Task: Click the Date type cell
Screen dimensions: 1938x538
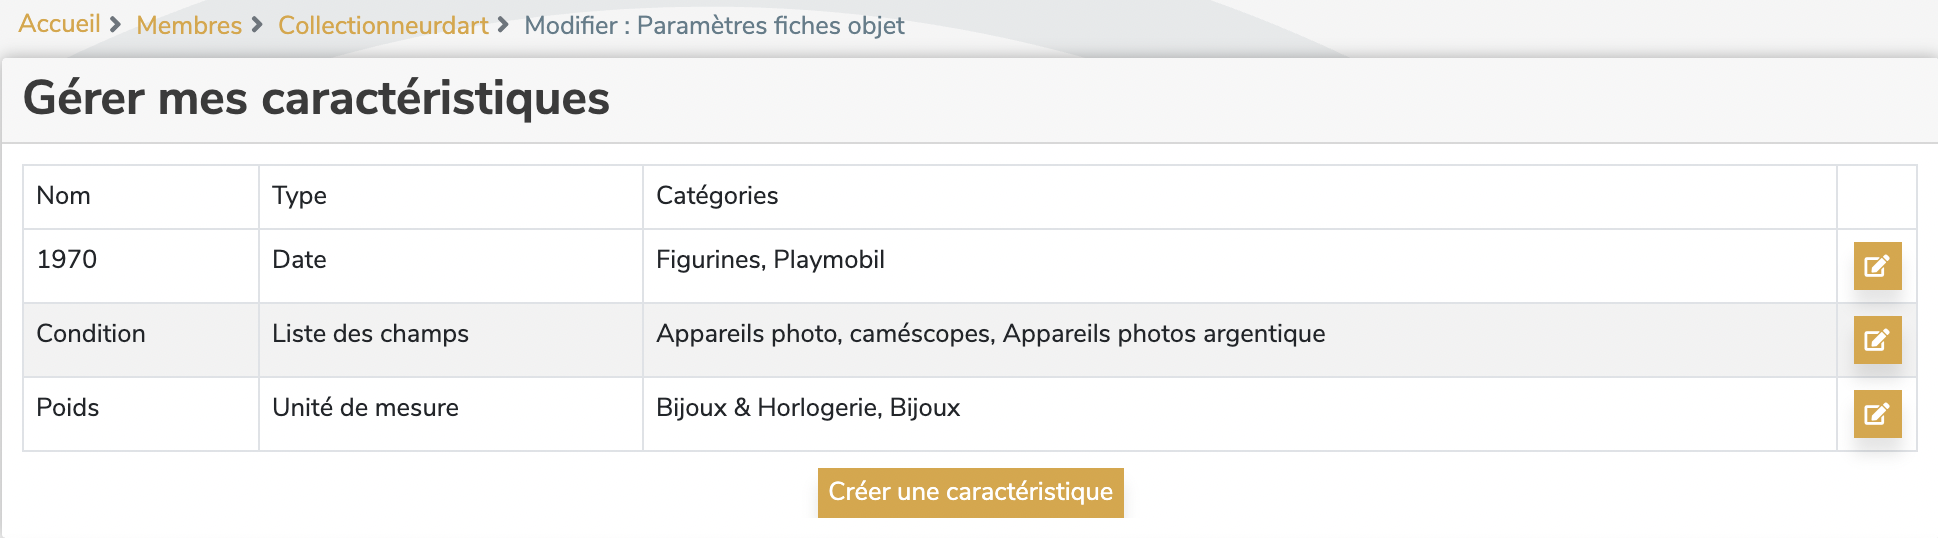Action: pyautogui.click(x=451, y=266)
